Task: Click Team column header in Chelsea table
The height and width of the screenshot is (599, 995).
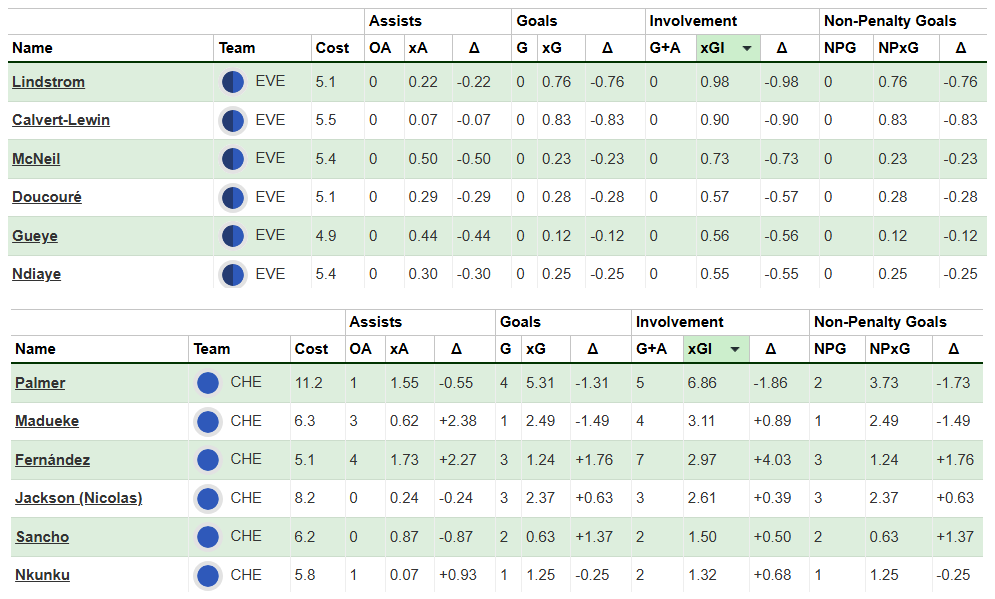Action: pyautogui.click(x=211, y=349)
